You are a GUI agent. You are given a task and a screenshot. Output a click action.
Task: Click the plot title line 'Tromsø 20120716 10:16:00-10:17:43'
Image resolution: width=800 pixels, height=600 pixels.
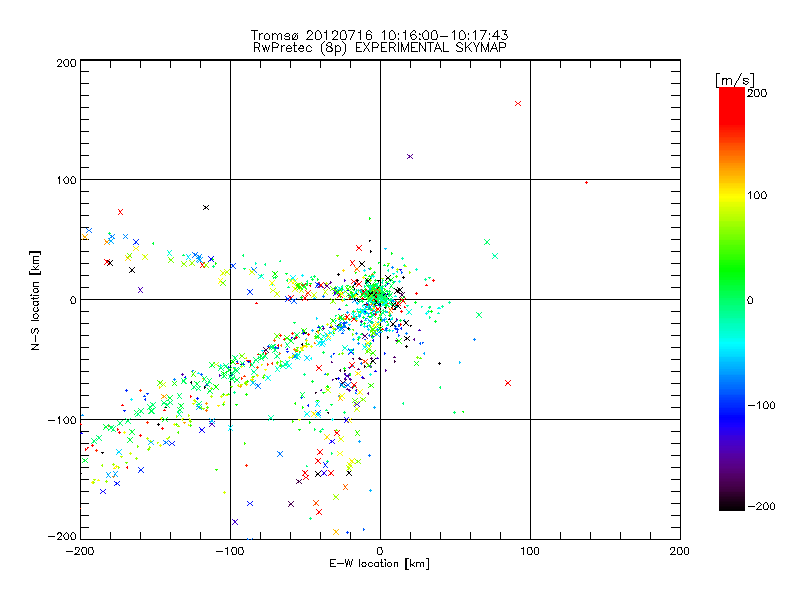point(380,35)
